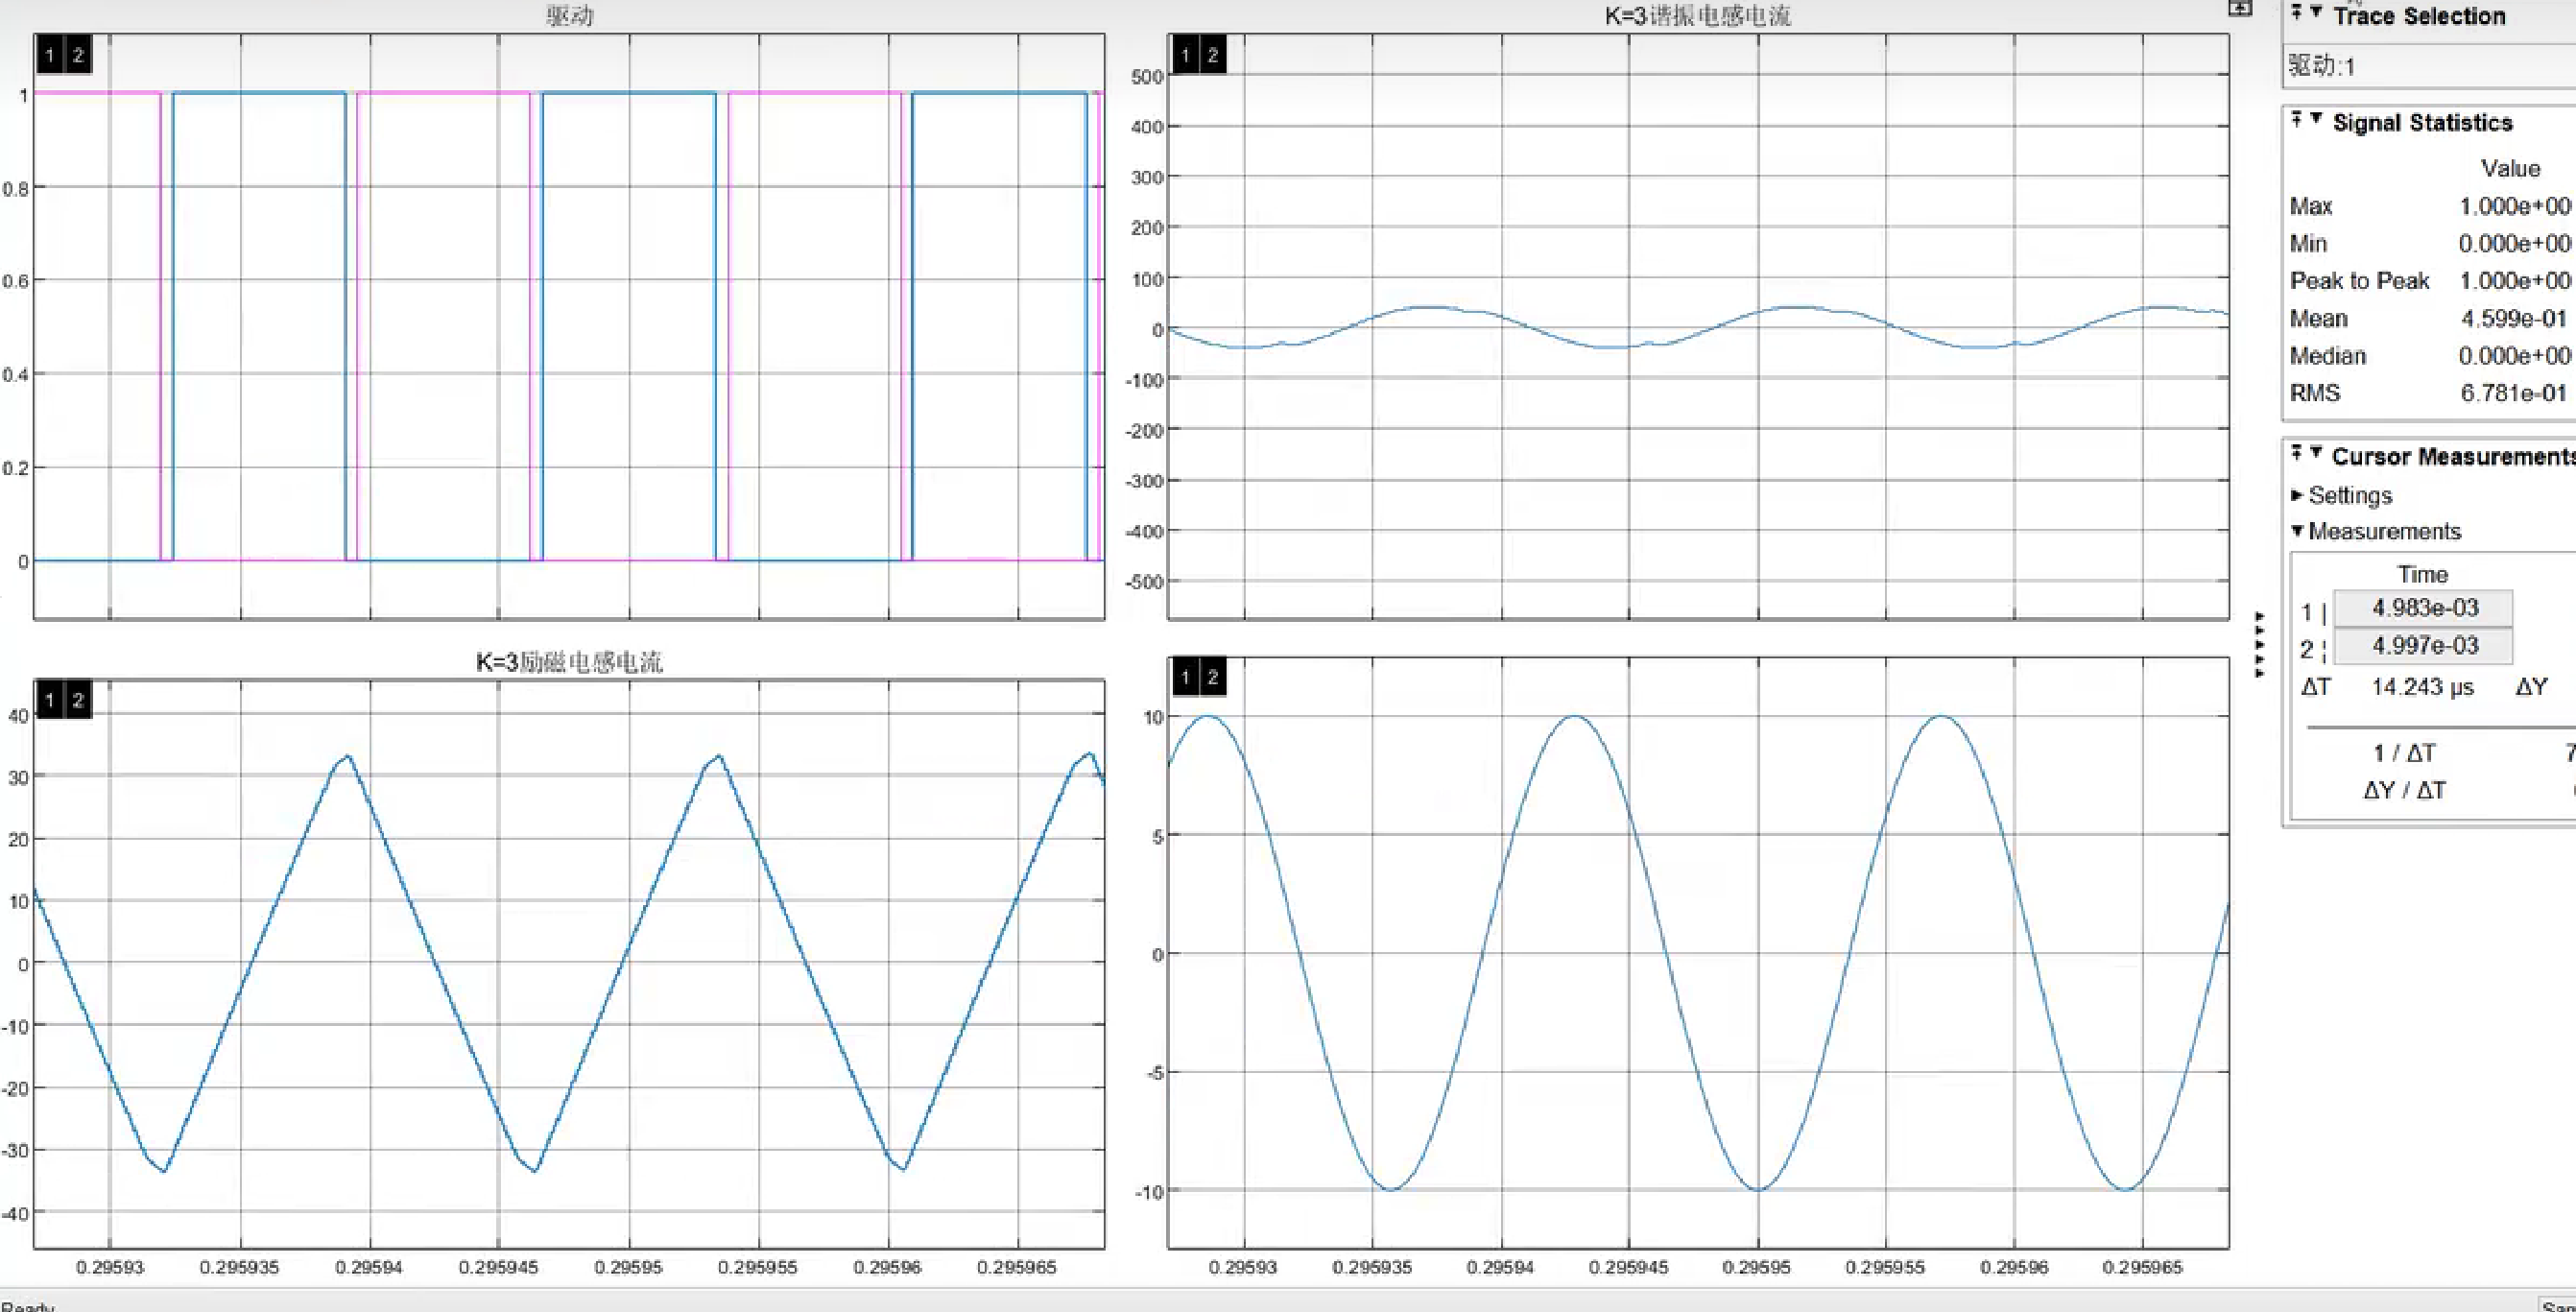Click cursor 1 marker in bottom-right sine plot
The height and width of the screenshot is (1312, 2576).
[x=1185, y=677]
